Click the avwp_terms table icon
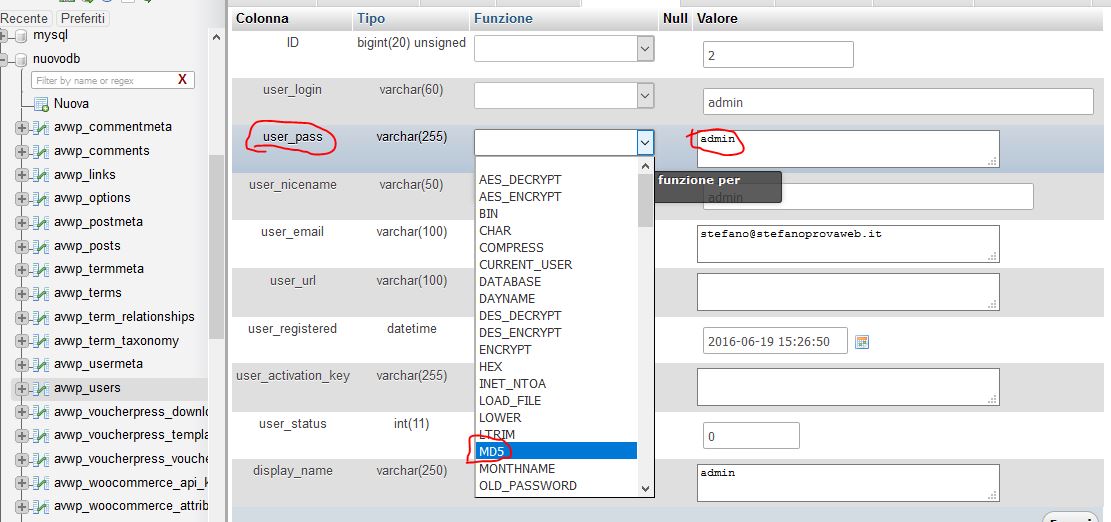1111x522 pixels. click(x=42, y=294)
